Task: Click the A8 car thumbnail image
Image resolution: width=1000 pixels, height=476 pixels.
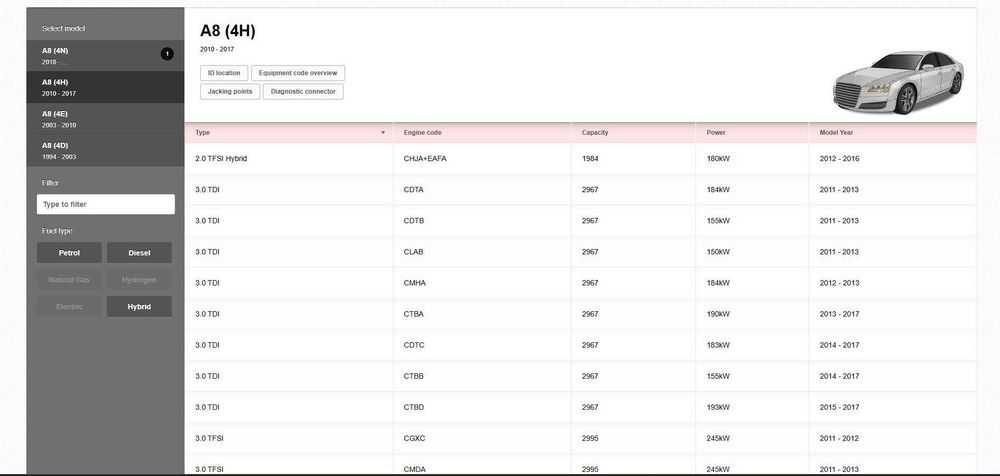Action: (x=898, y=82)
